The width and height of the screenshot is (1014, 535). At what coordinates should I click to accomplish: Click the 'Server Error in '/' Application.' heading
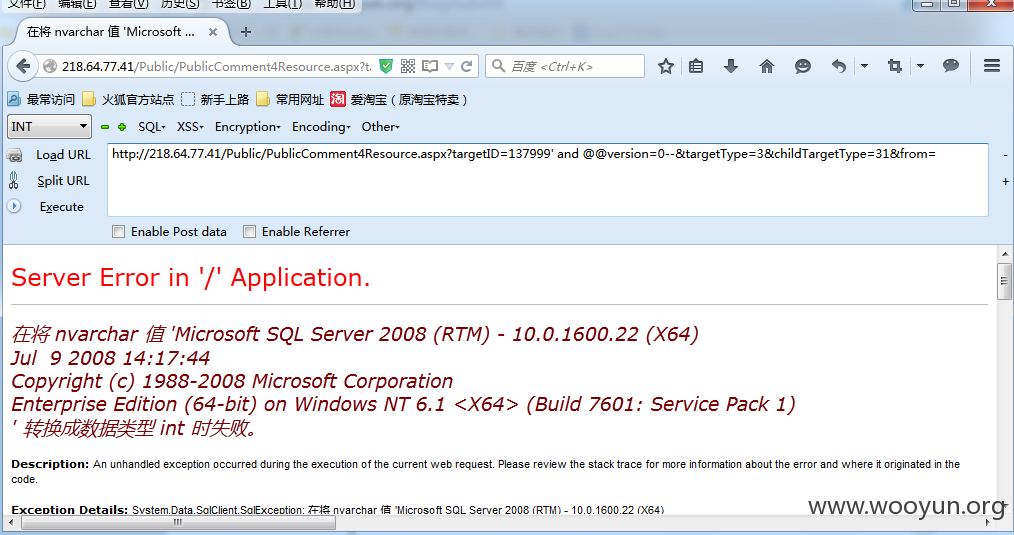[191, 278]
